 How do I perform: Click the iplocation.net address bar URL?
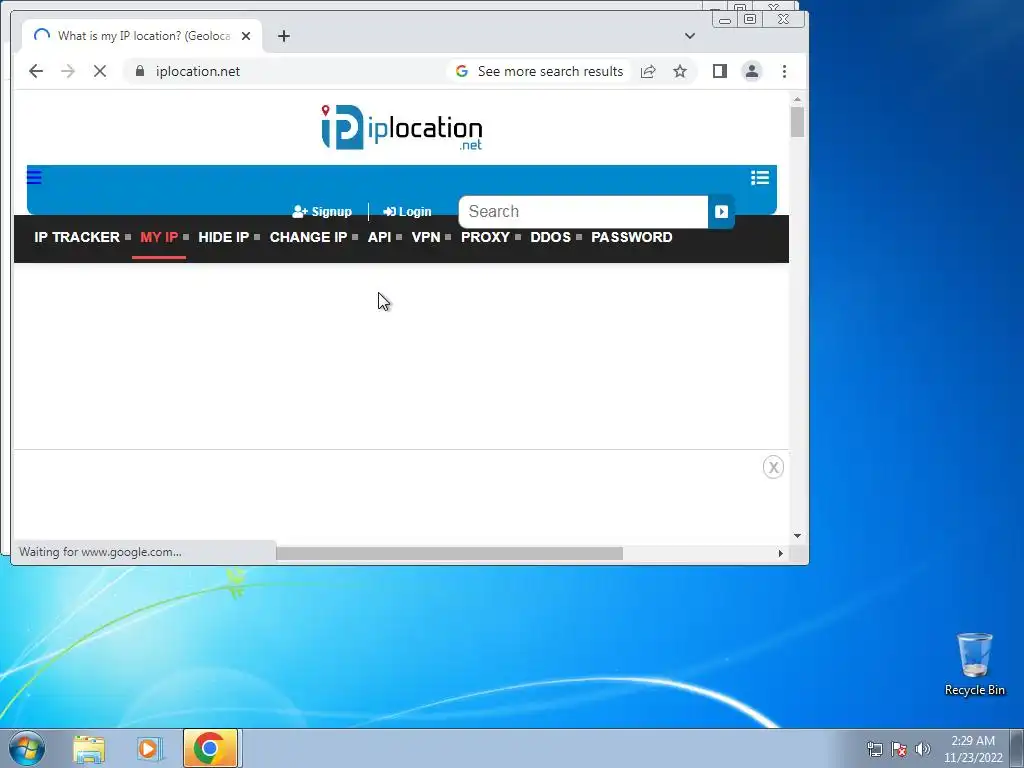(198, 71)
